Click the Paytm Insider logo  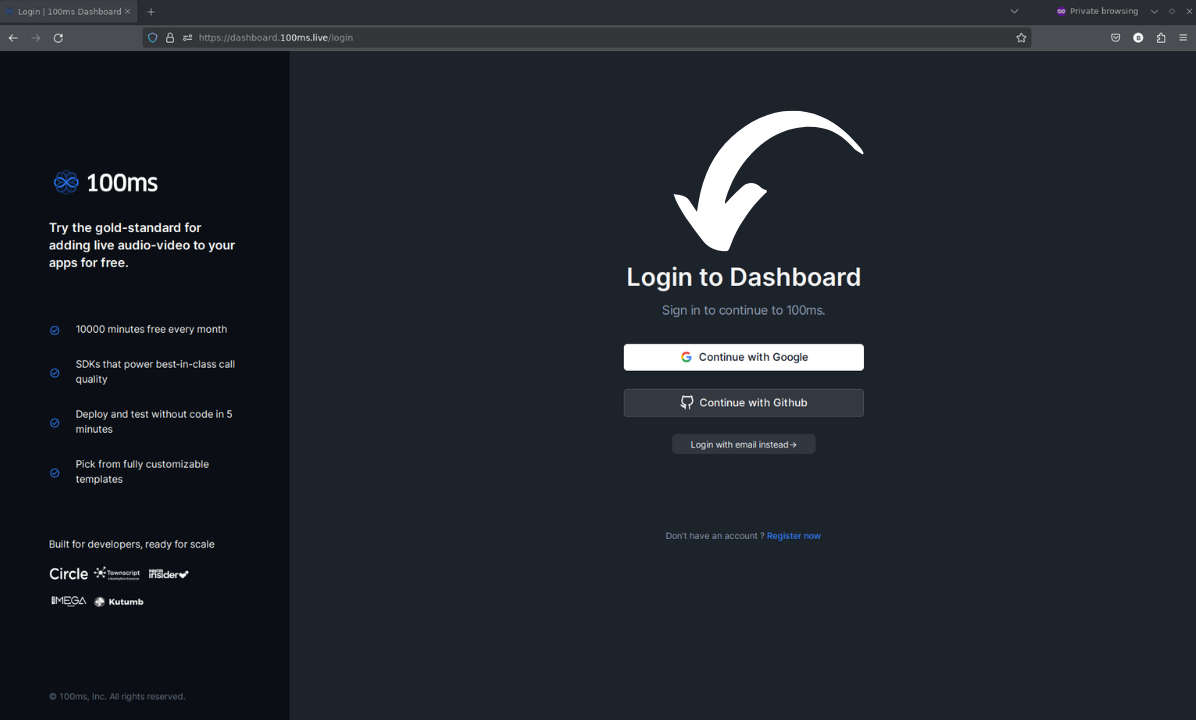169,574
